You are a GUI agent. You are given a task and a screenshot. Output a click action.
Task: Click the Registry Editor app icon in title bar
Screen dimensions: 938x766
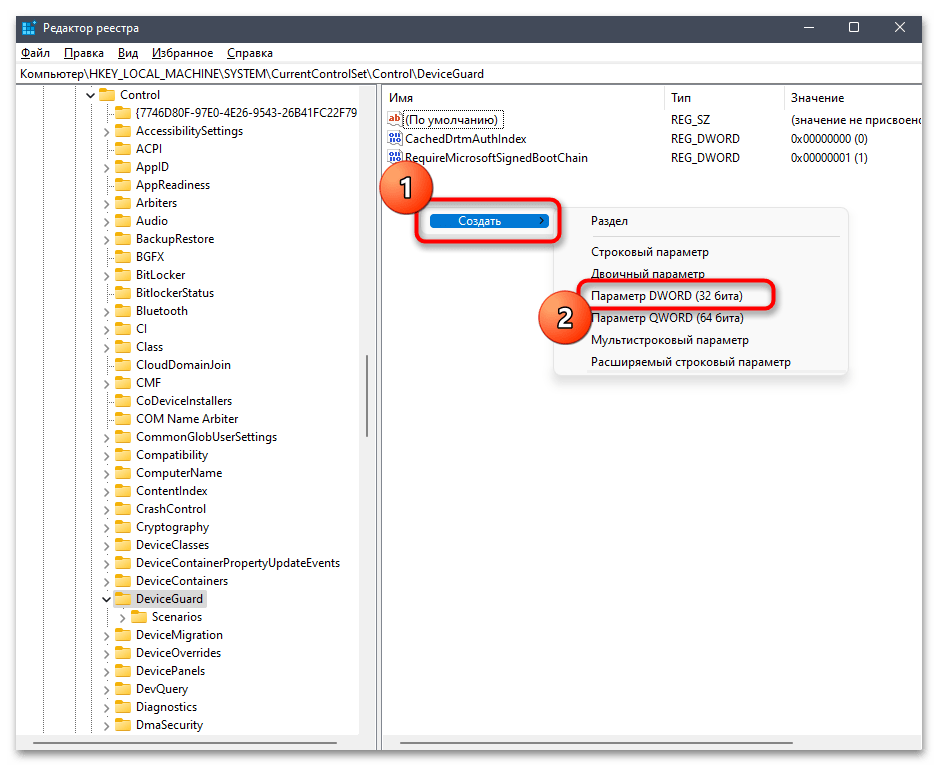[29, 28]
